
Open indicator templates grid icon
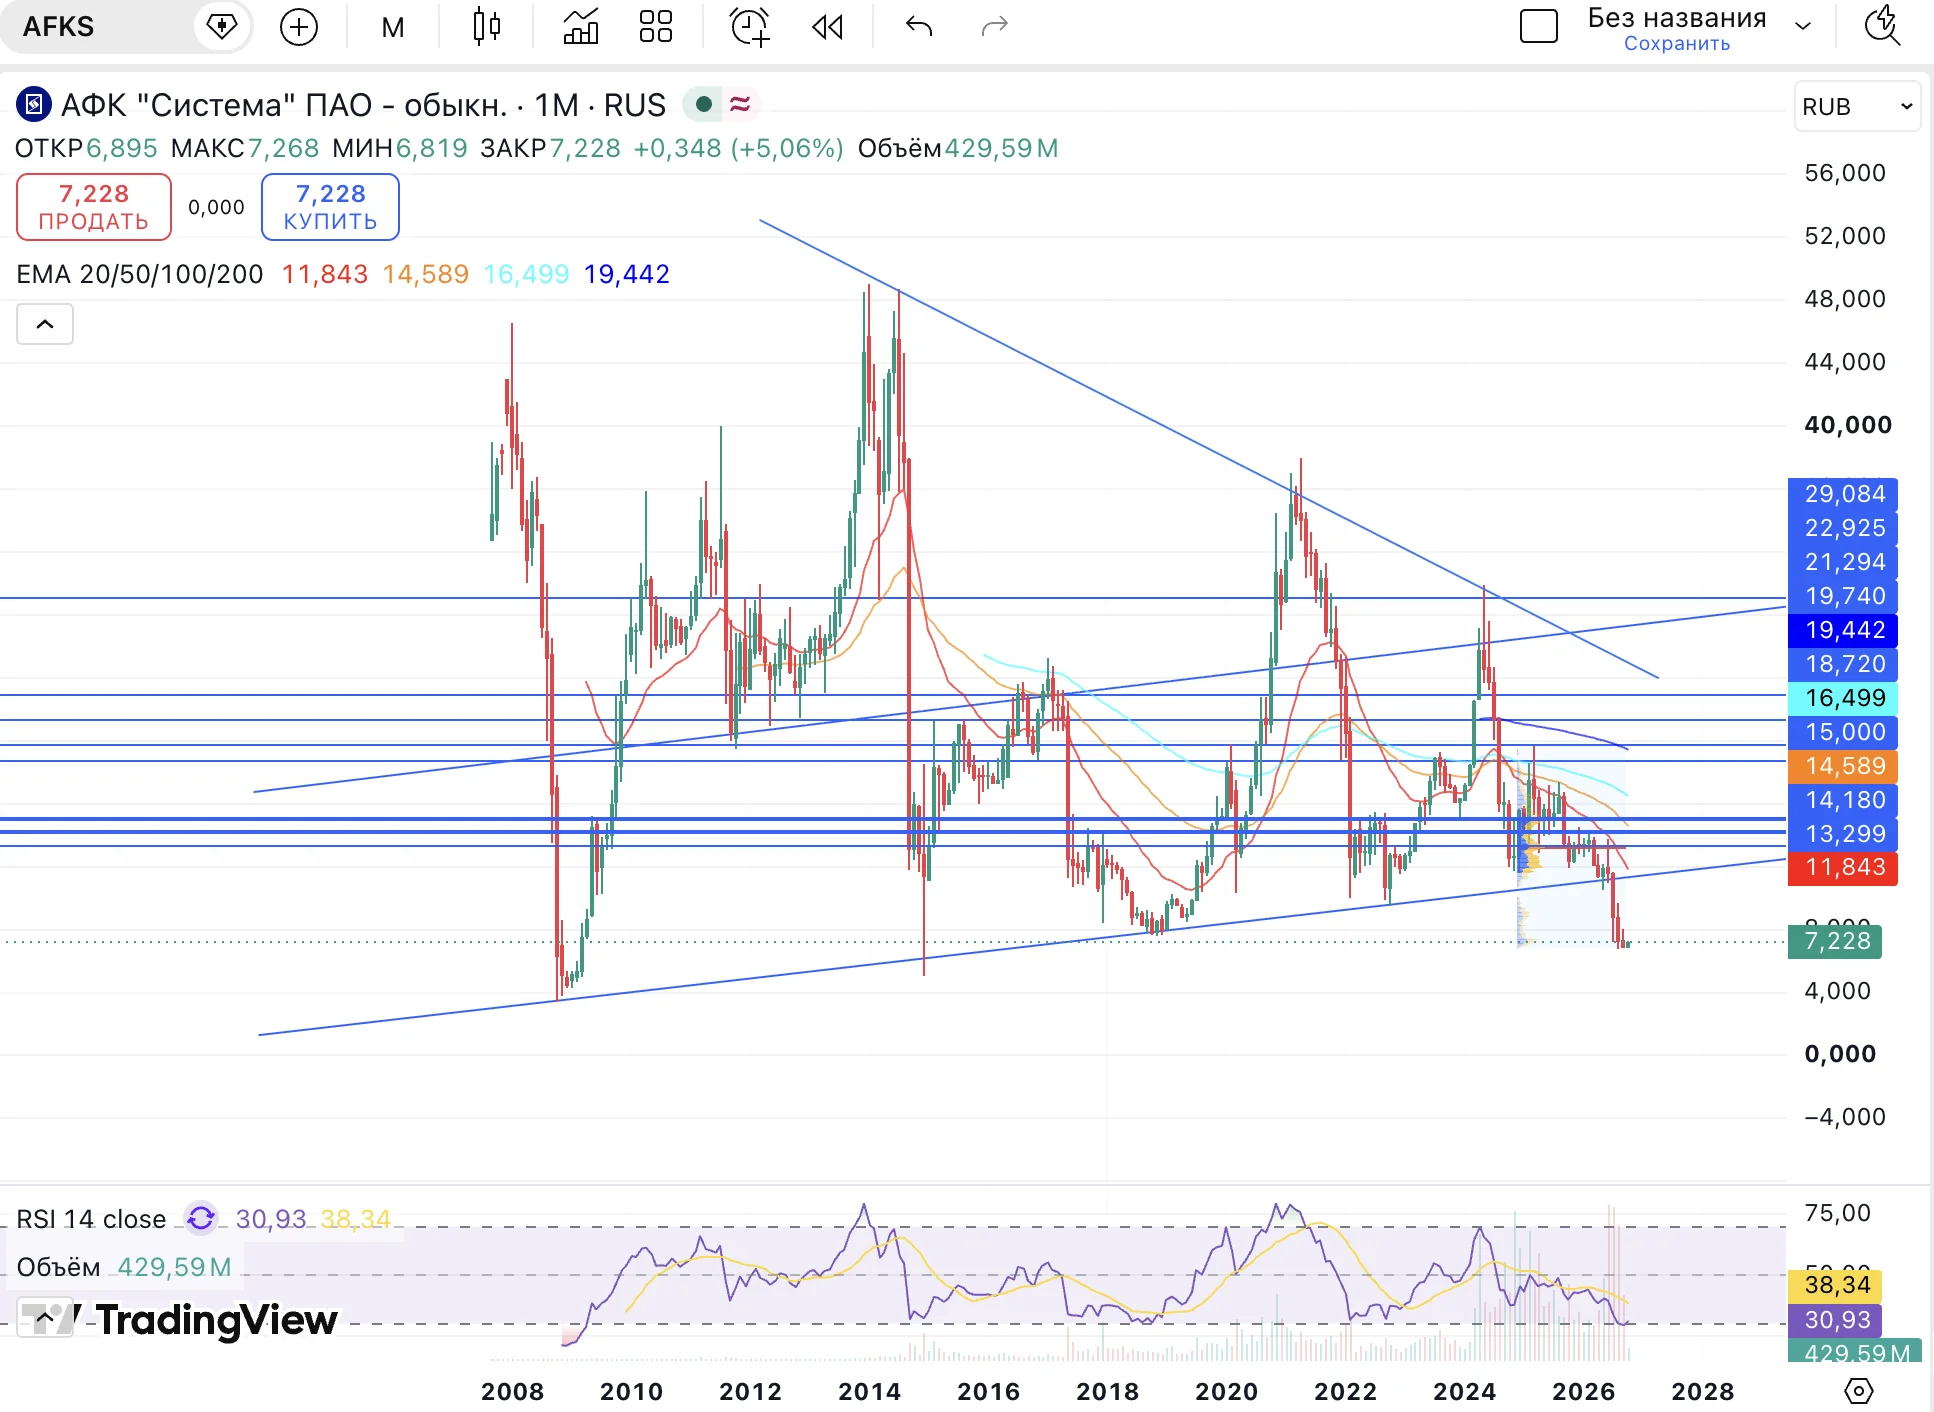pos(656,27)
